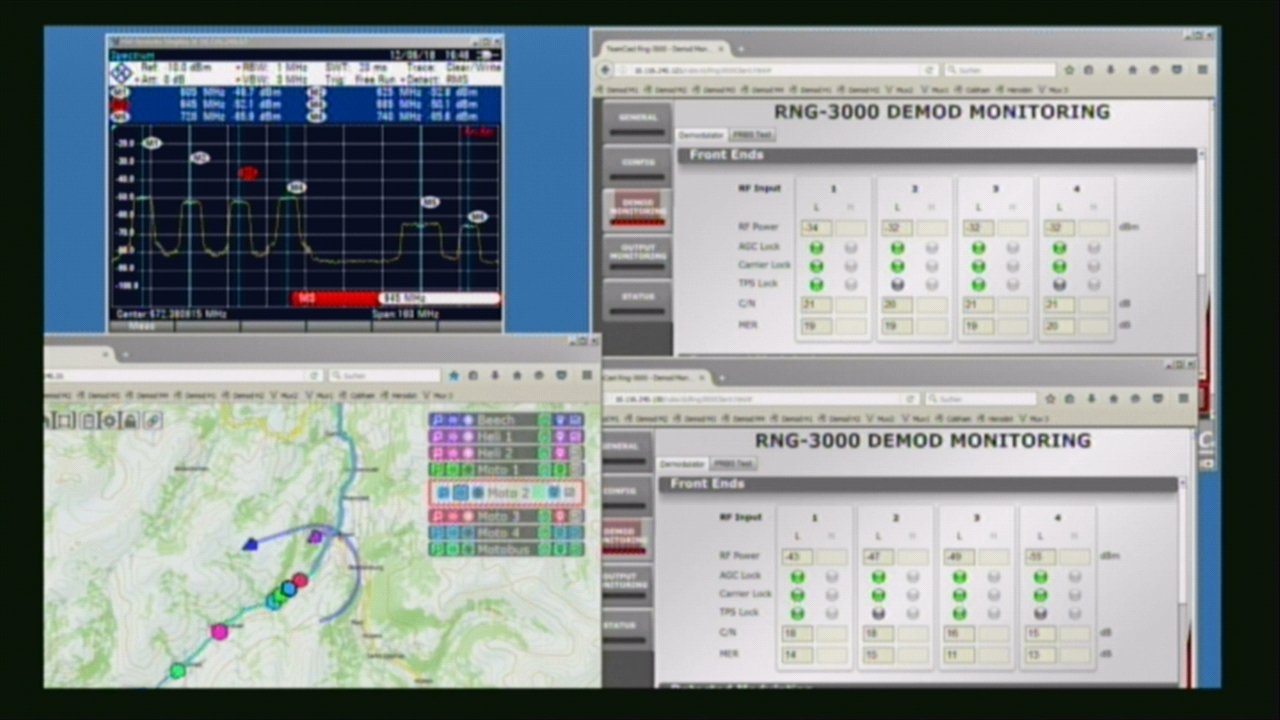Select Beech row in map tracker list

(x=506, y=421)
